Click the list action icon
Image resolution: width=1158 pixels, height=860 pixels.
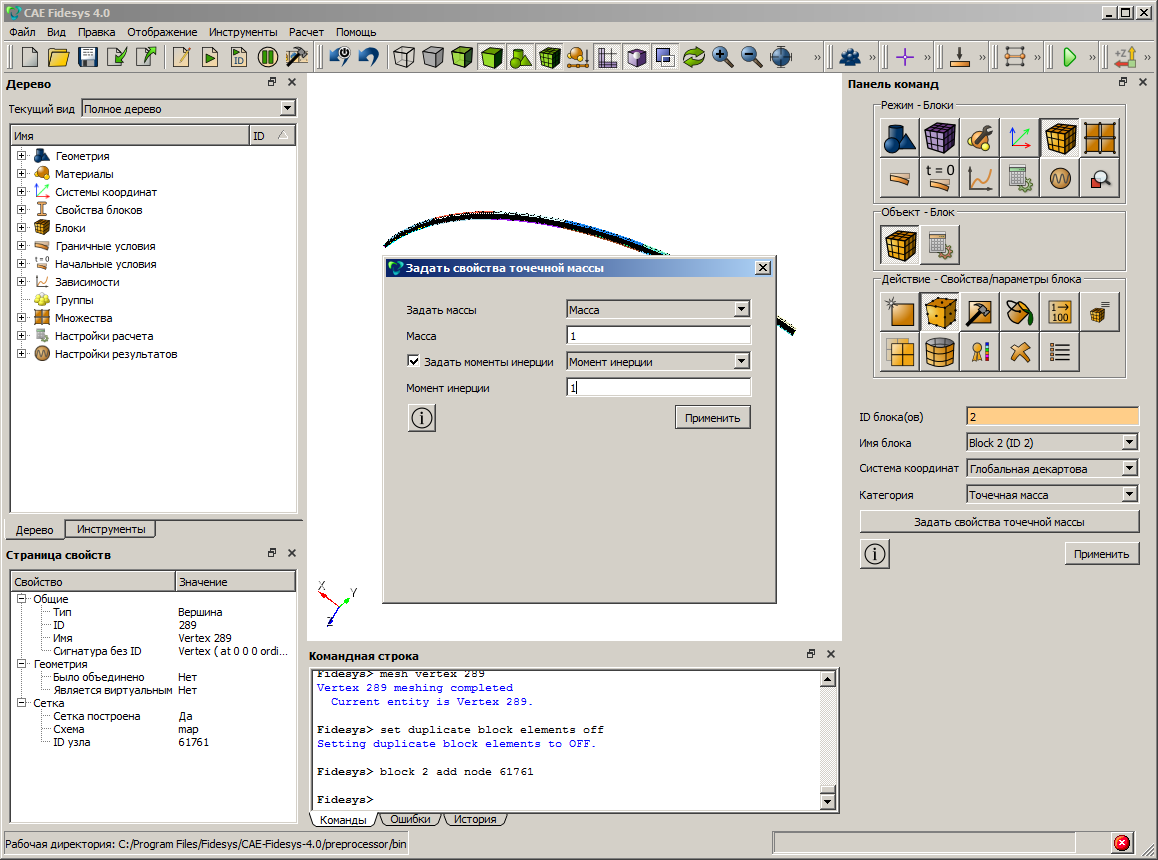click(x=1061, y=352)
